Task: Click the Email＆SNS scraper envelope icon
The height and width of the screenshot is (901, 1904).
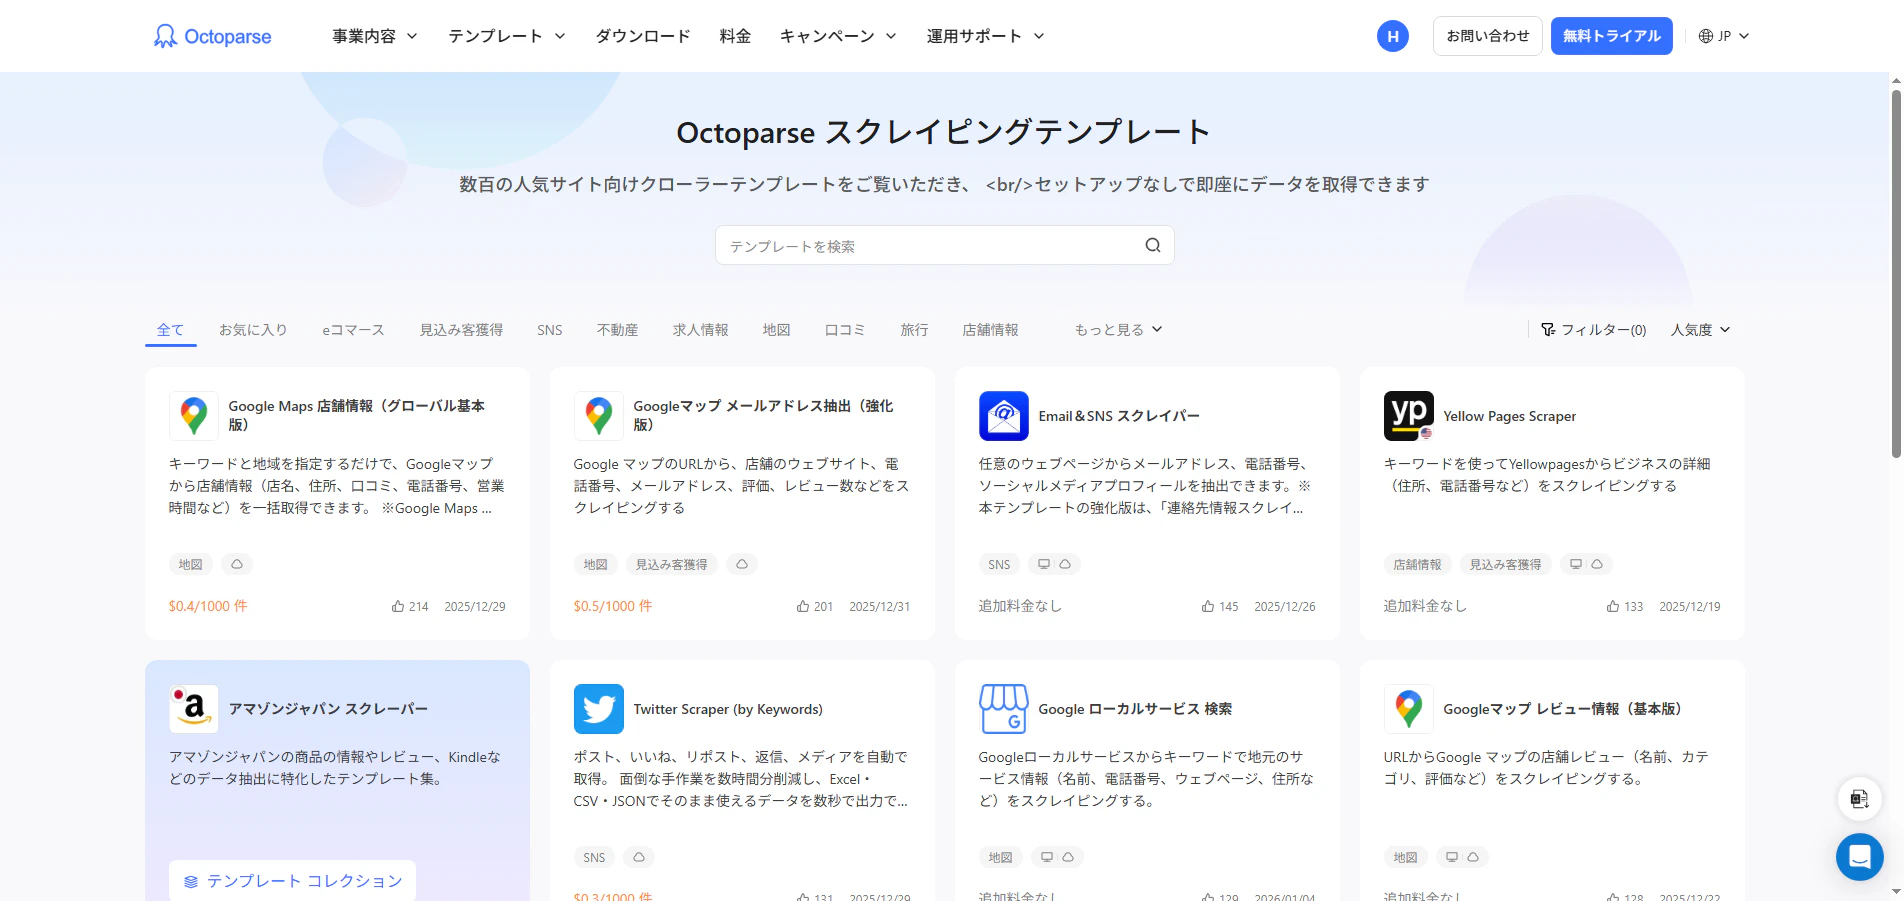Action: click(1003, 415)
